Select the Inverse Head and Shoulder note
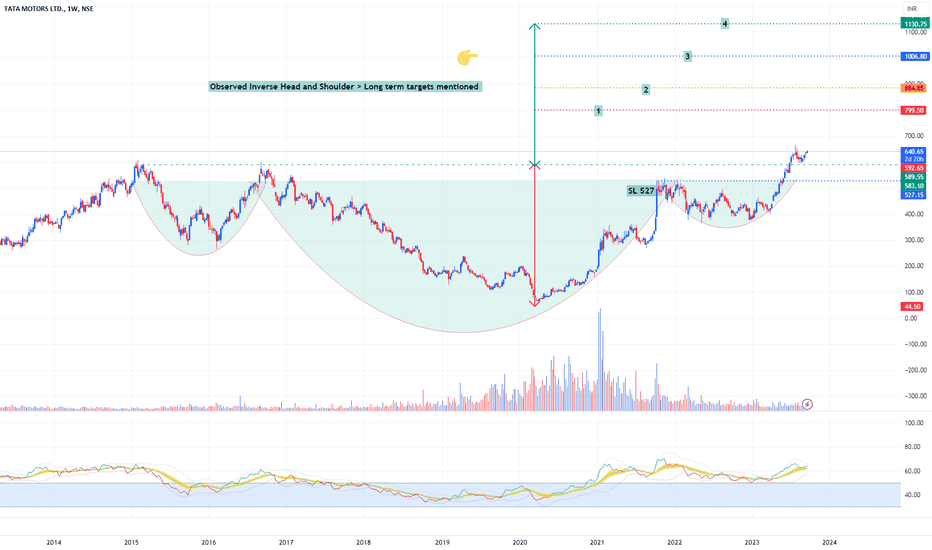 (x=344, y=87)
